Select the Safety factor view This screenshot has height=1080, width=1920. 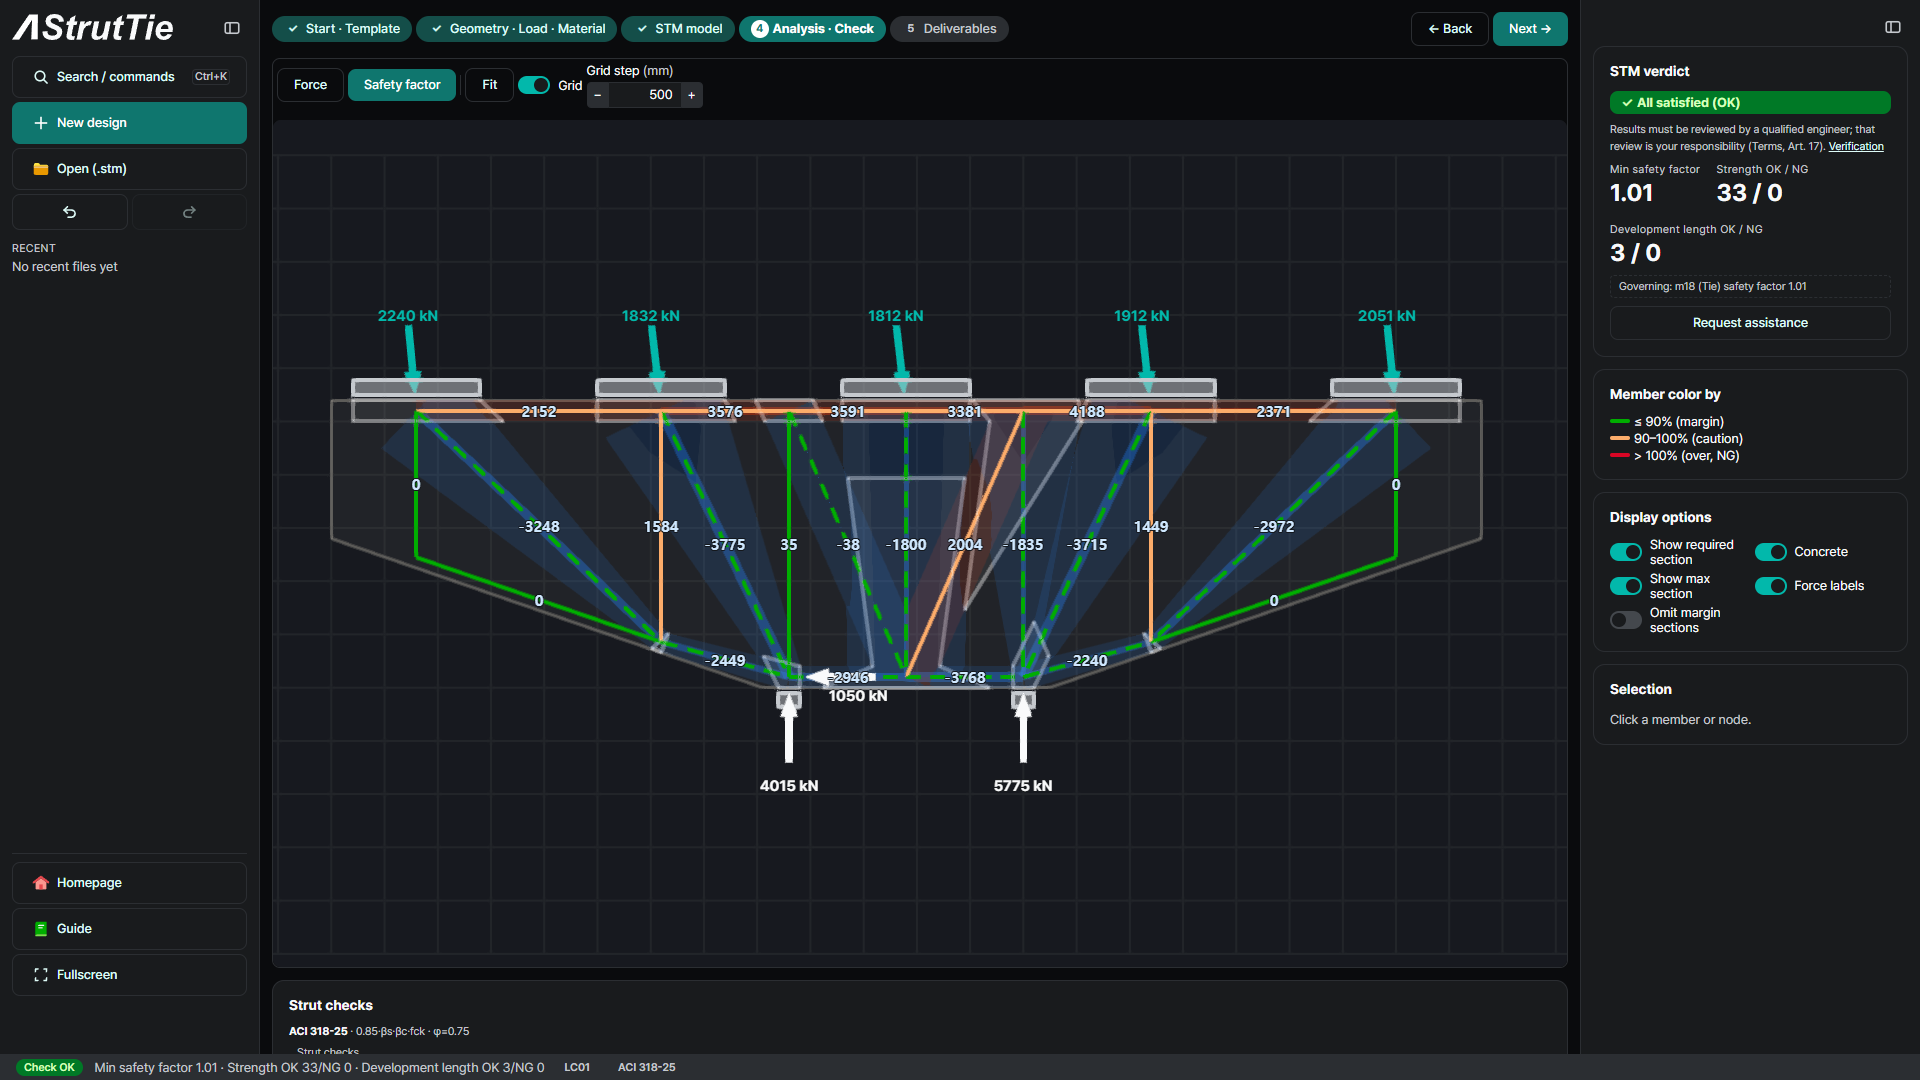click(x=402, y=85)
